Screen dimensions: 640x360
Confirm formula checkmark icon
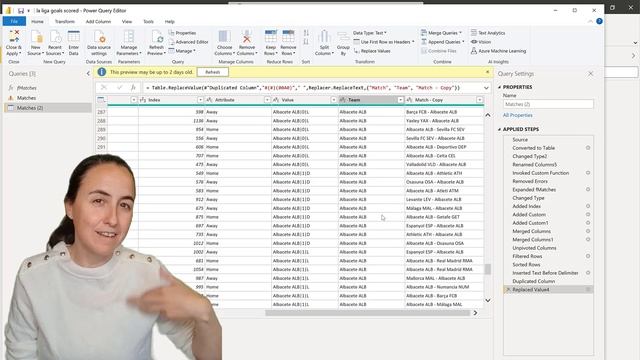click(119, 87)
